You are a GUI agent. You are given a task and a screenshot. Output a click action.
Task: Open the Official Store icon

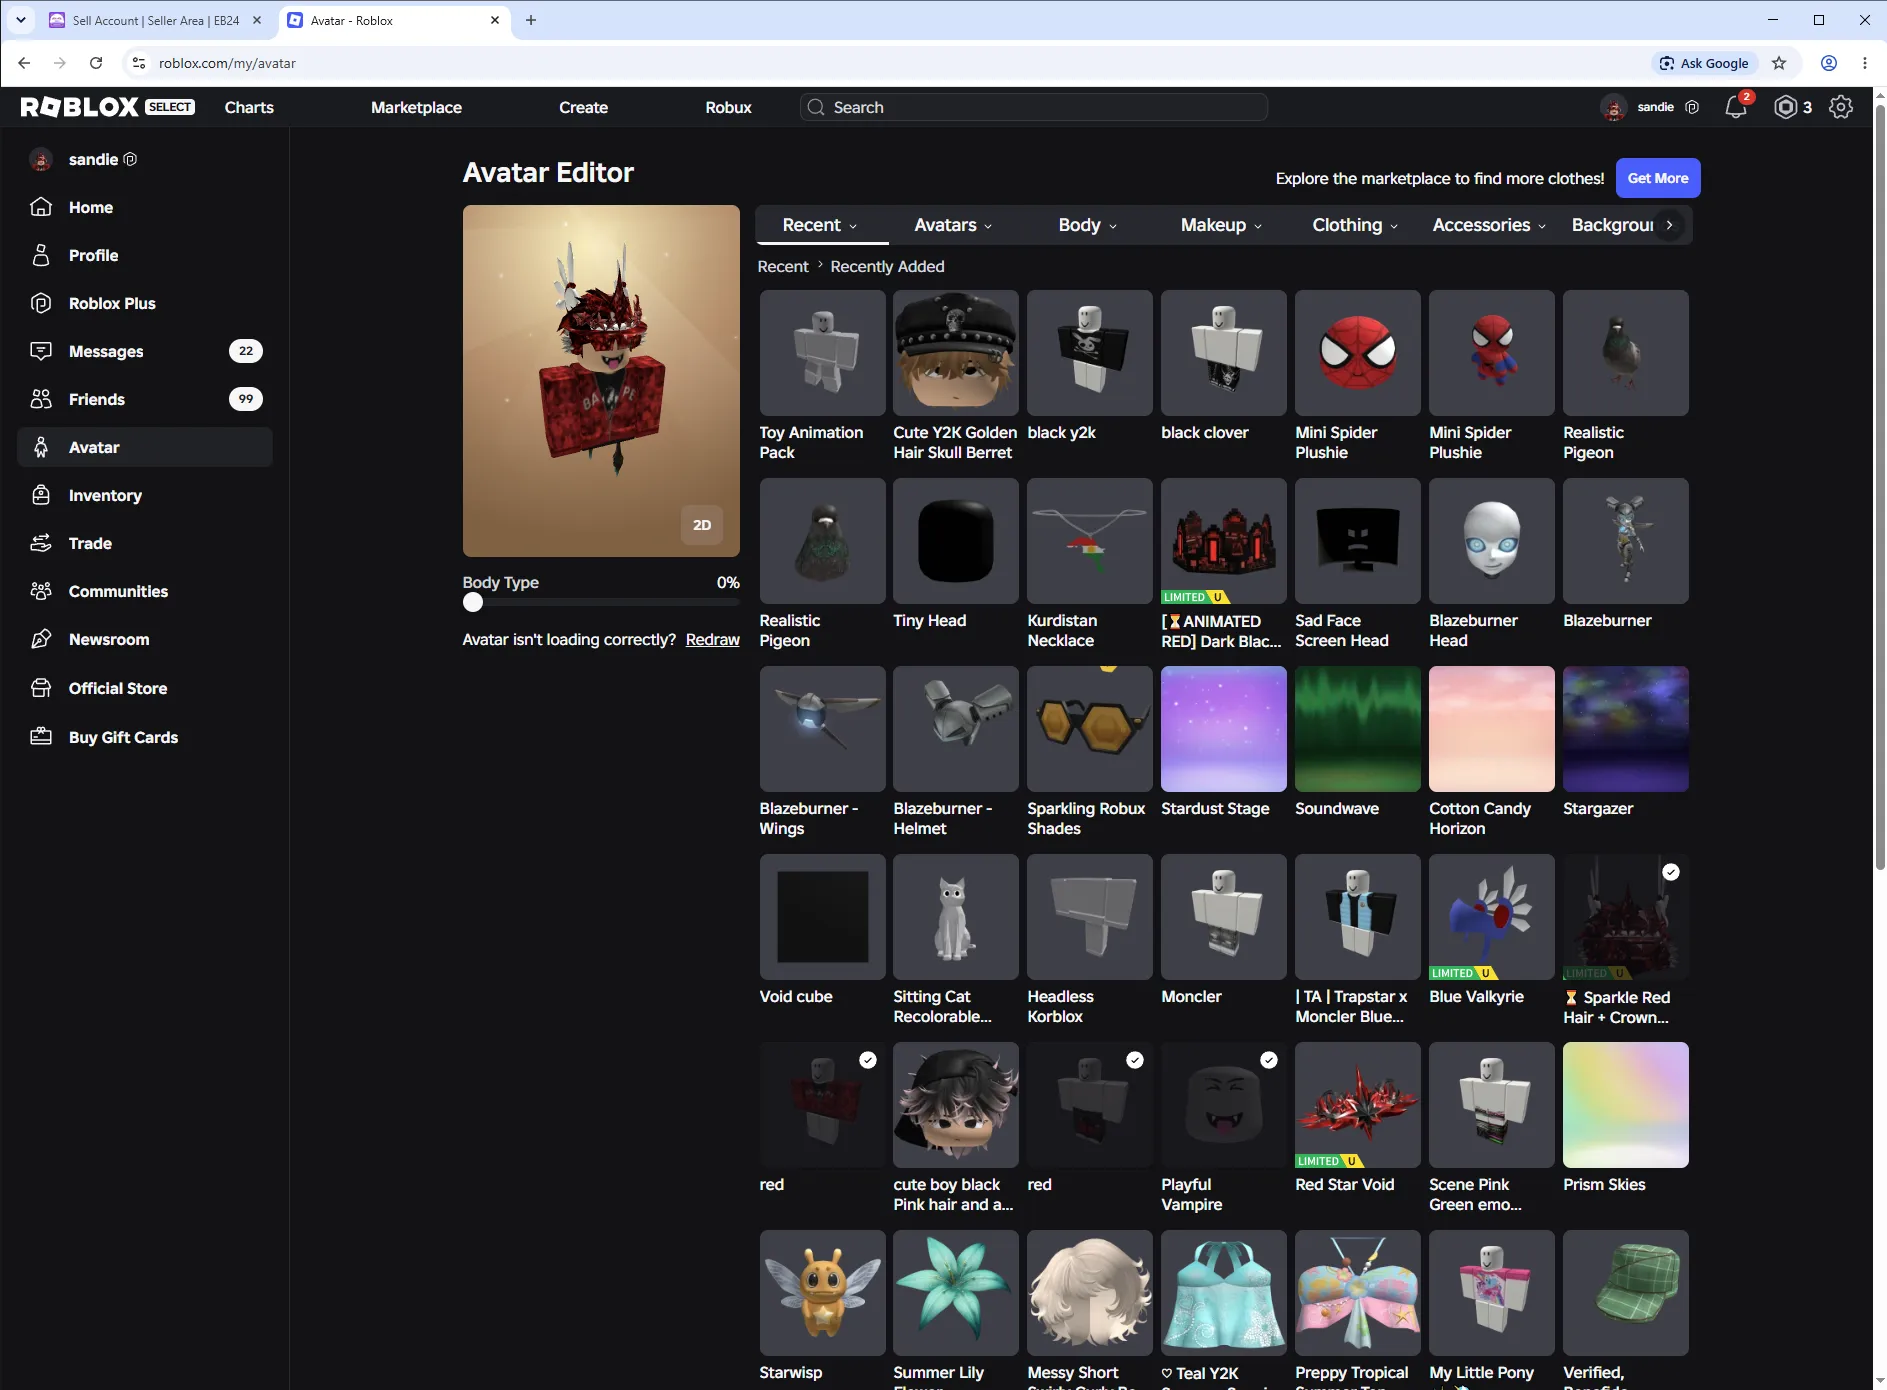[x=41, y=688]
